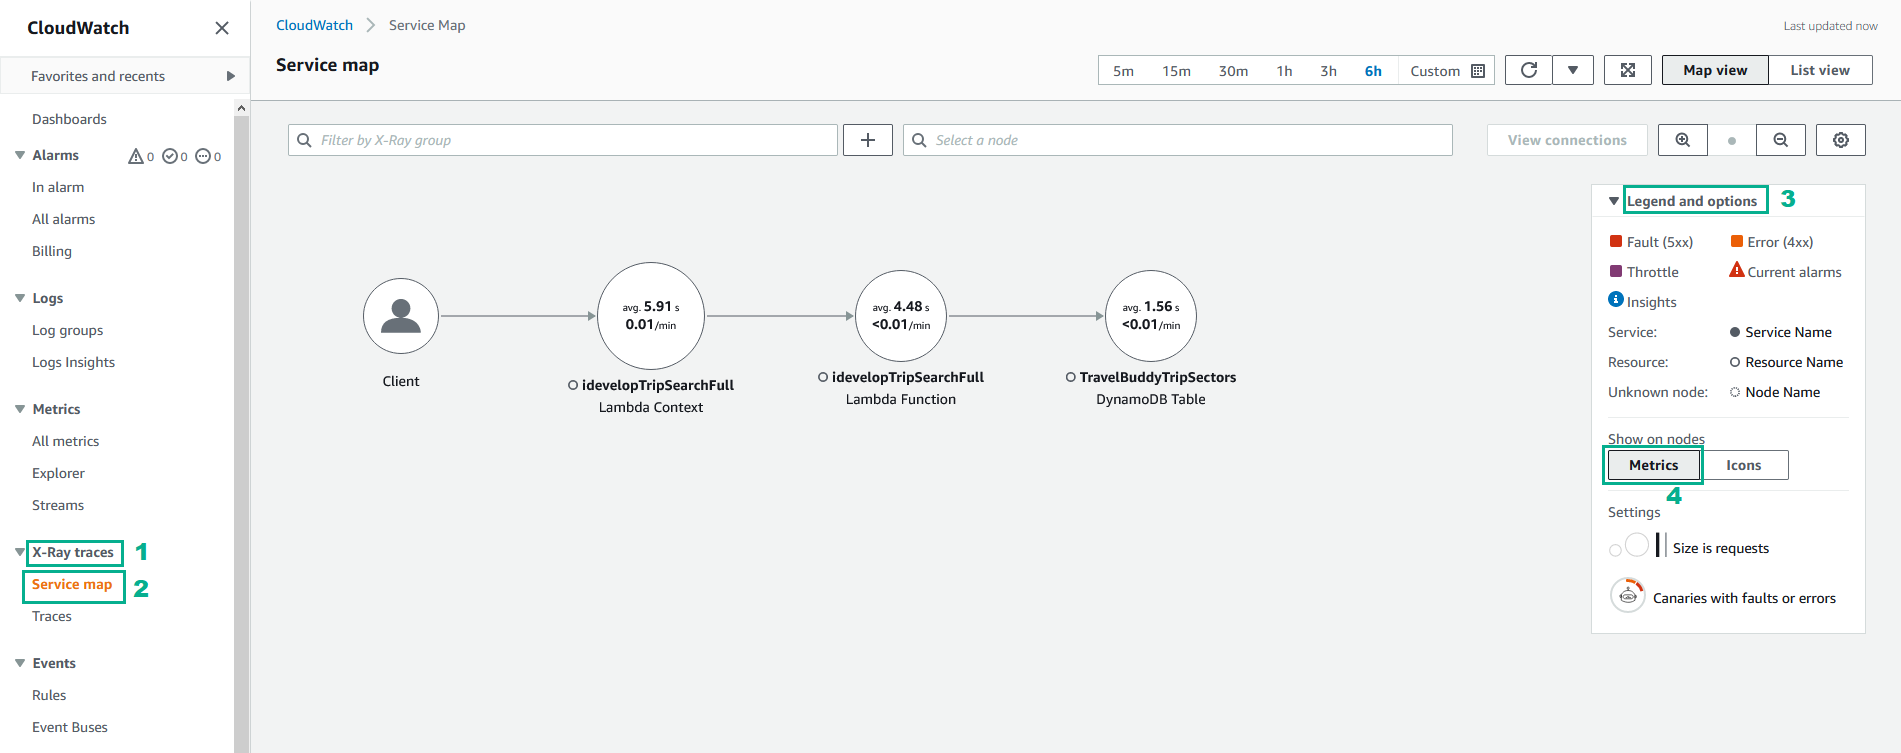
Task: Select the idevelopTripSearchFull Lambda Context node
Action: point(651,316)
